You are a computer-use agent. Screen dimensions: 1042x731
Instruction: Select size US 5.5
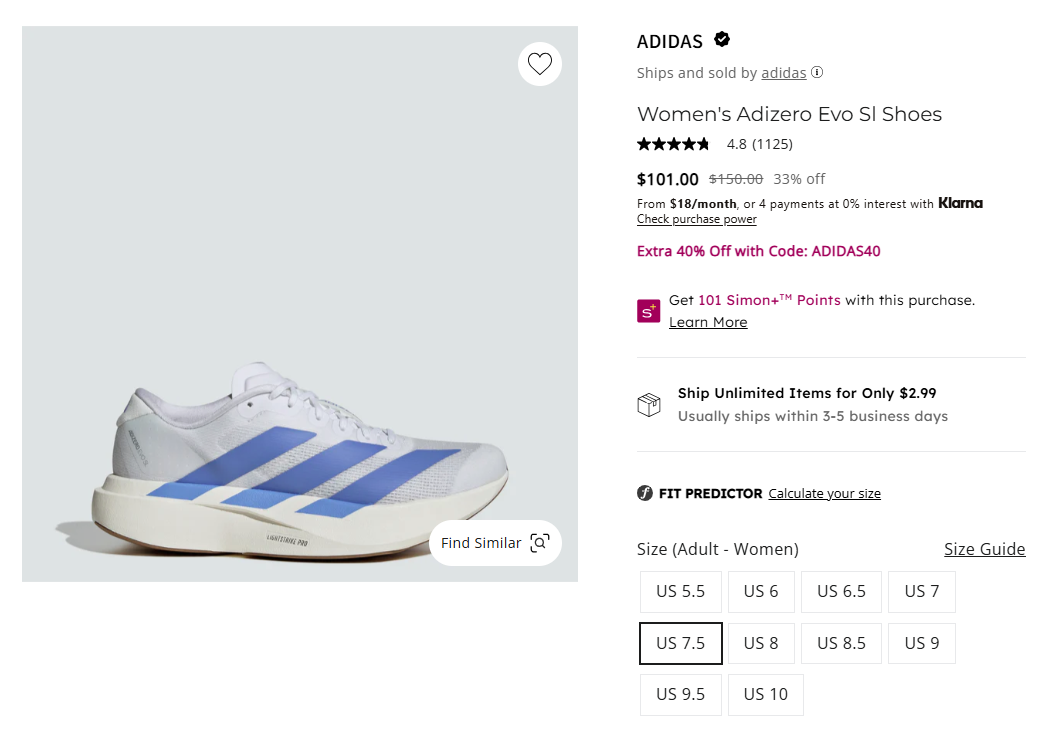pyautogui.click(x=680, y=591)
